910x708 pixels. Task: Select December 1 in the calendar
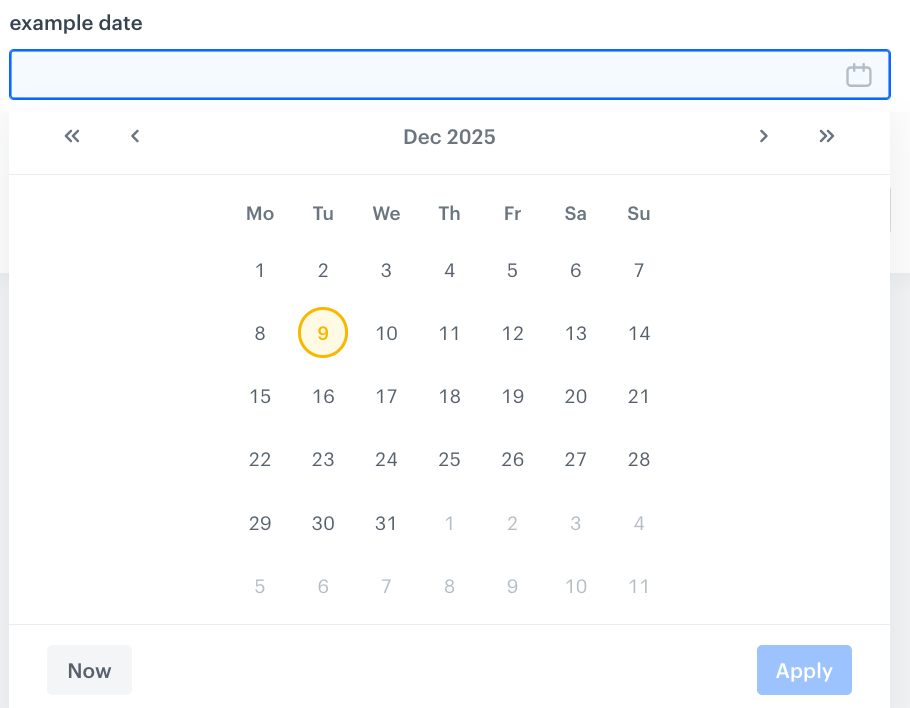(260, 269)
